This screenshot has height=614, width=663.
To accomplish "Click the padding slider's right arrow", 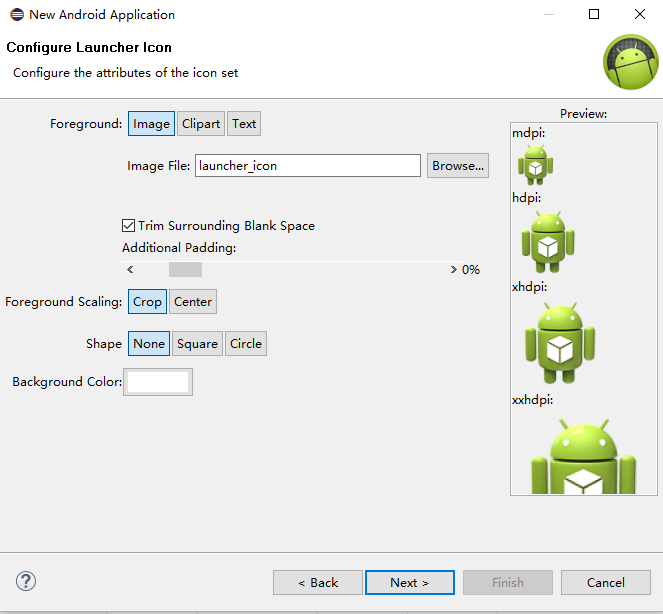I will pyautogui.click(x=453, y=269).
